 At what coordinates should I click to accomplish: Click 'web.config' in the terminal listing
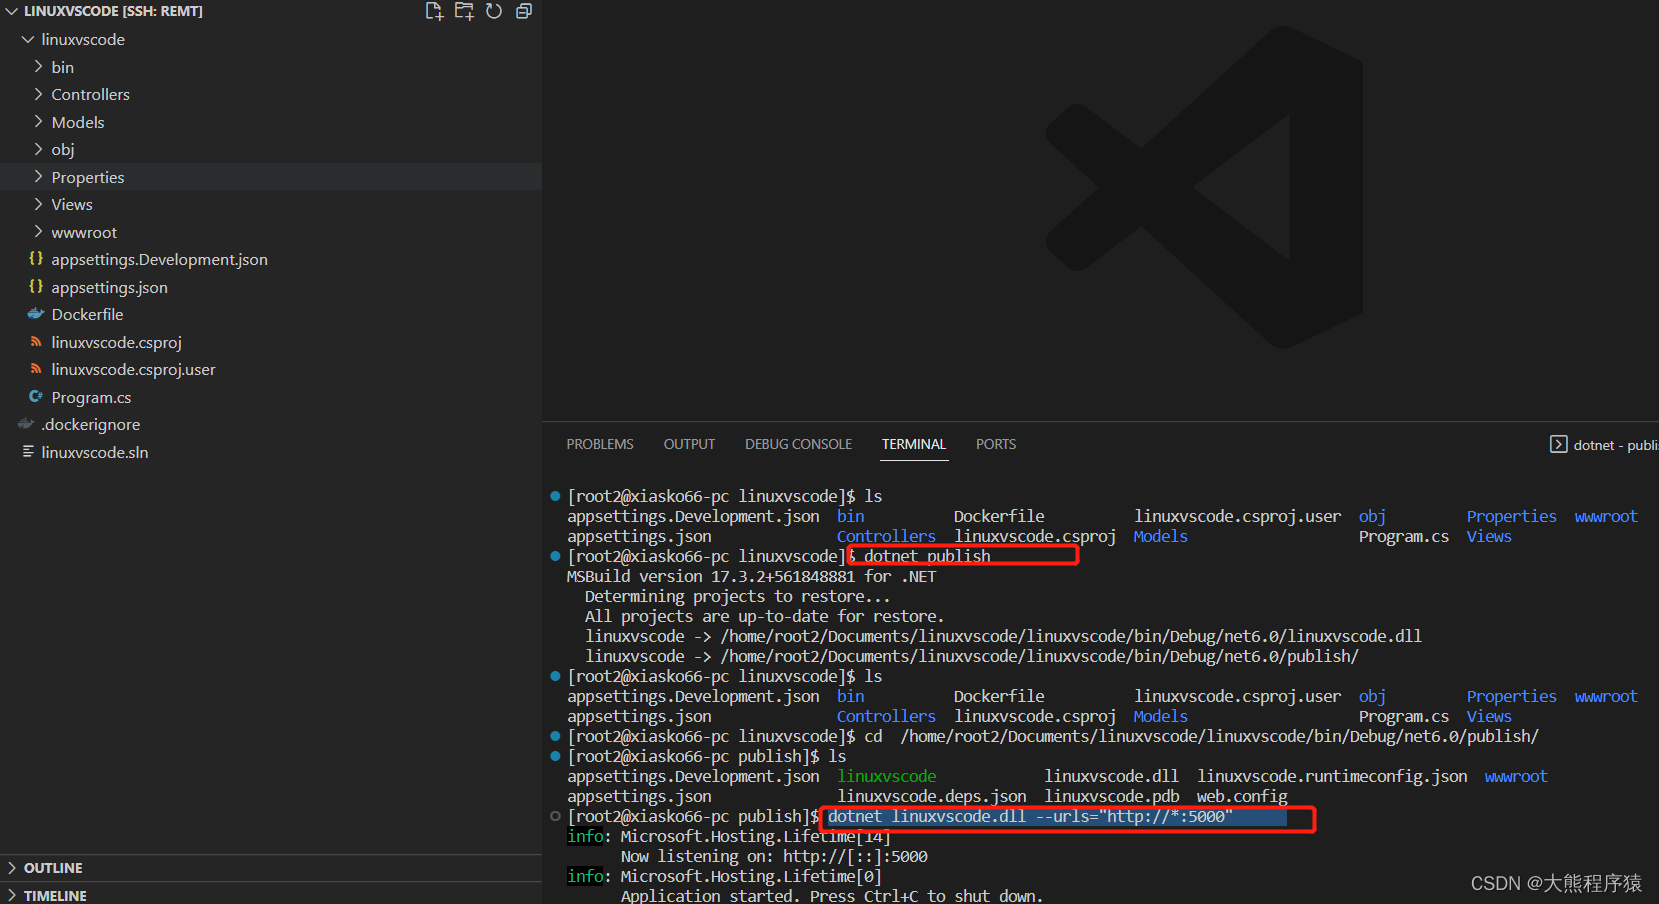point(1242,796)
